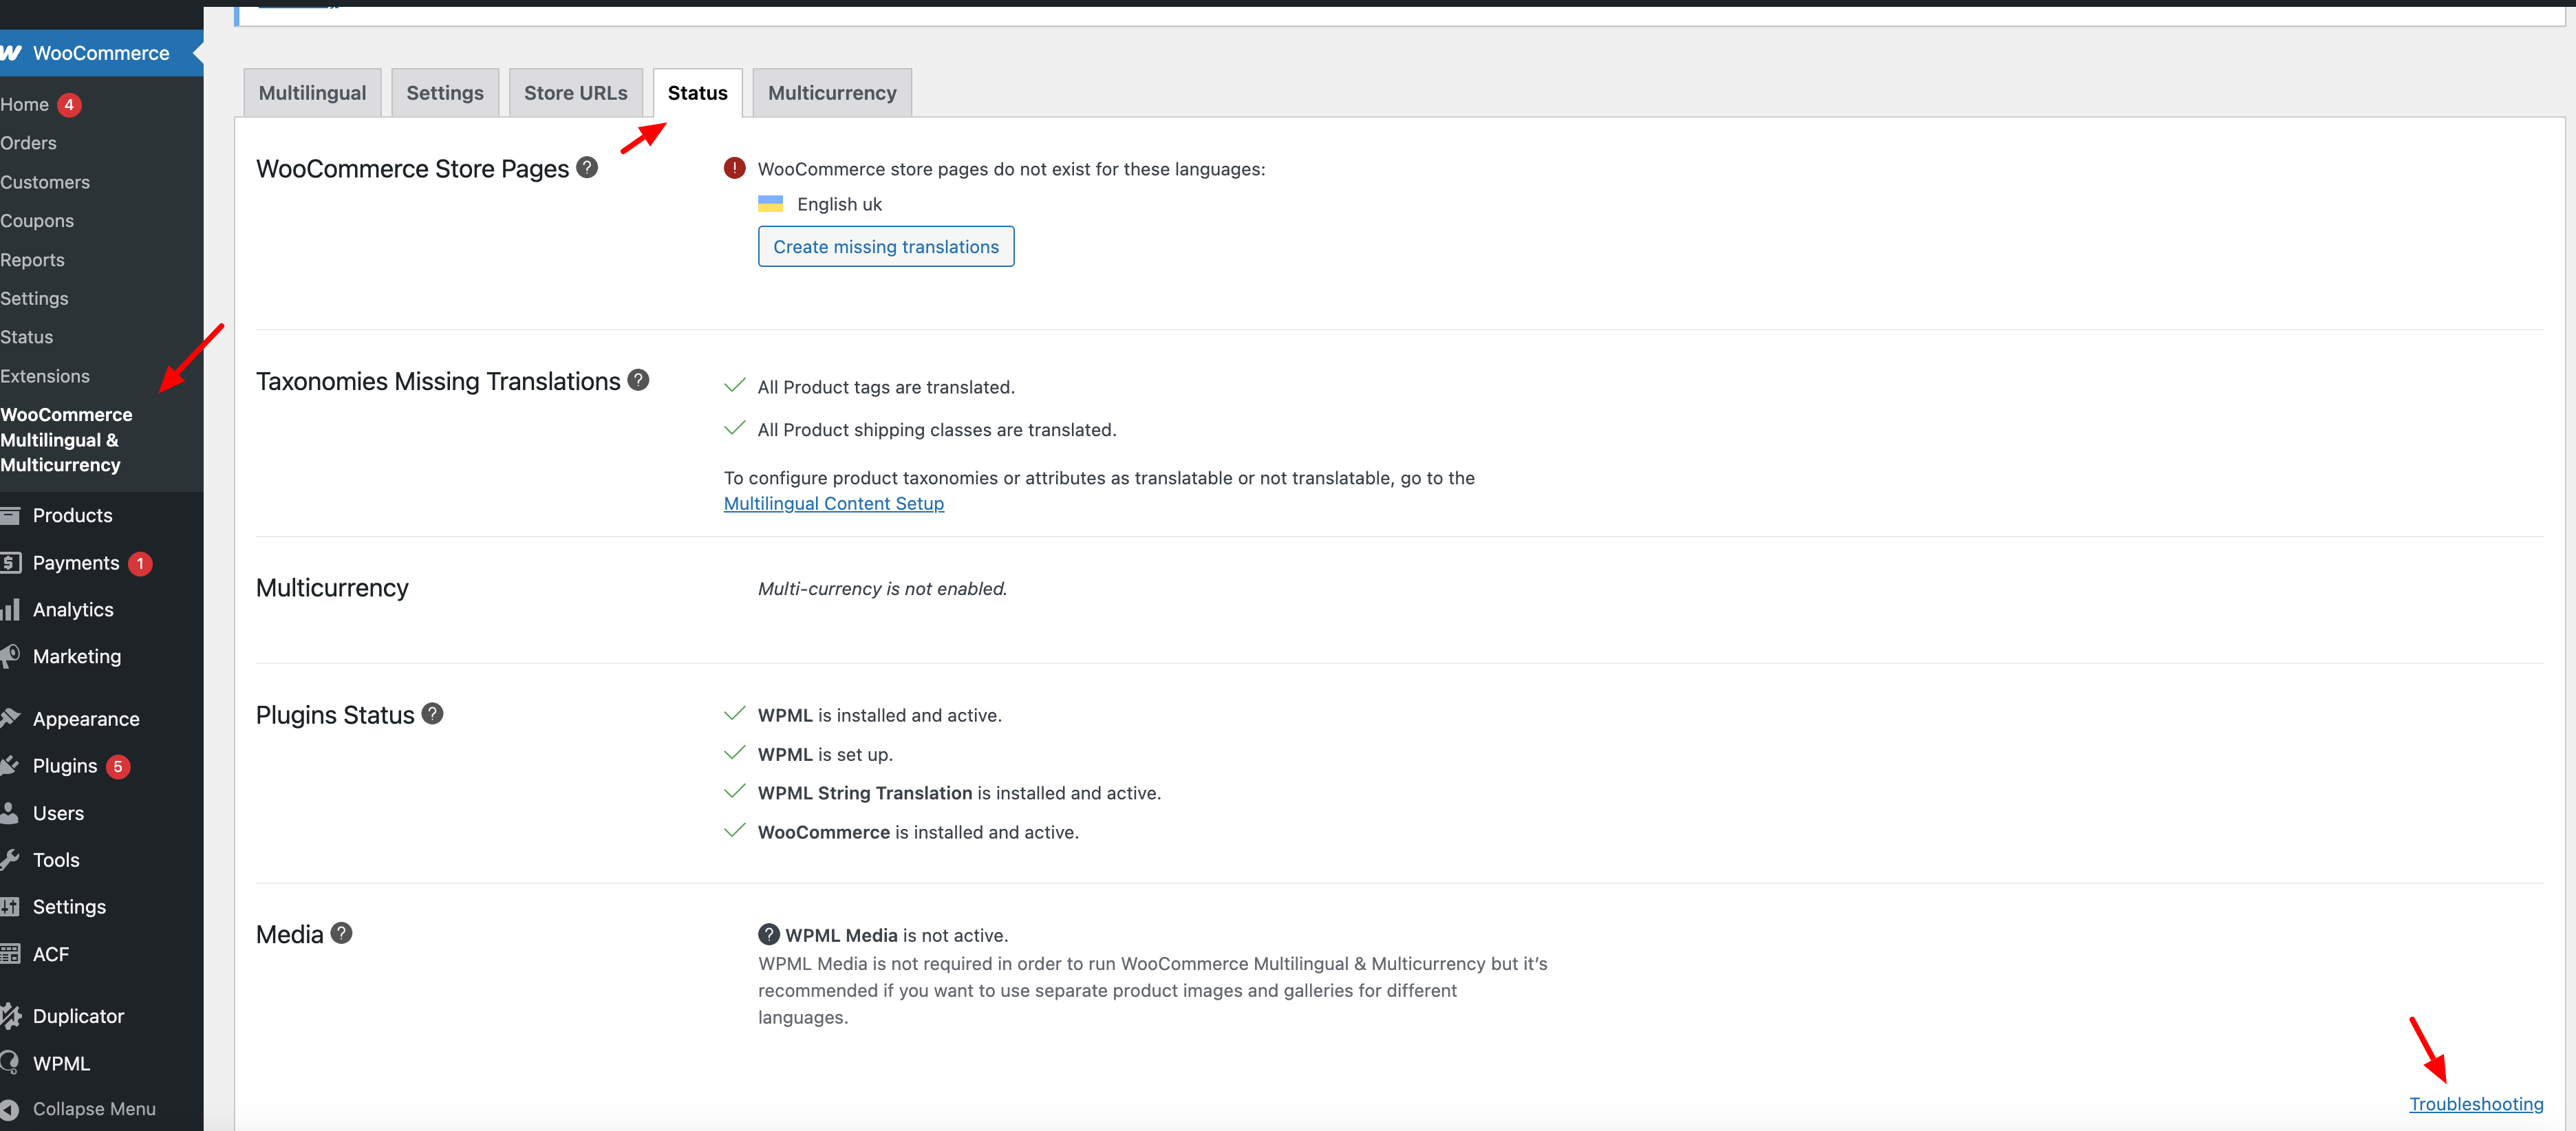
Task: Click the Users person icon
Action: [x=10, y=813]
